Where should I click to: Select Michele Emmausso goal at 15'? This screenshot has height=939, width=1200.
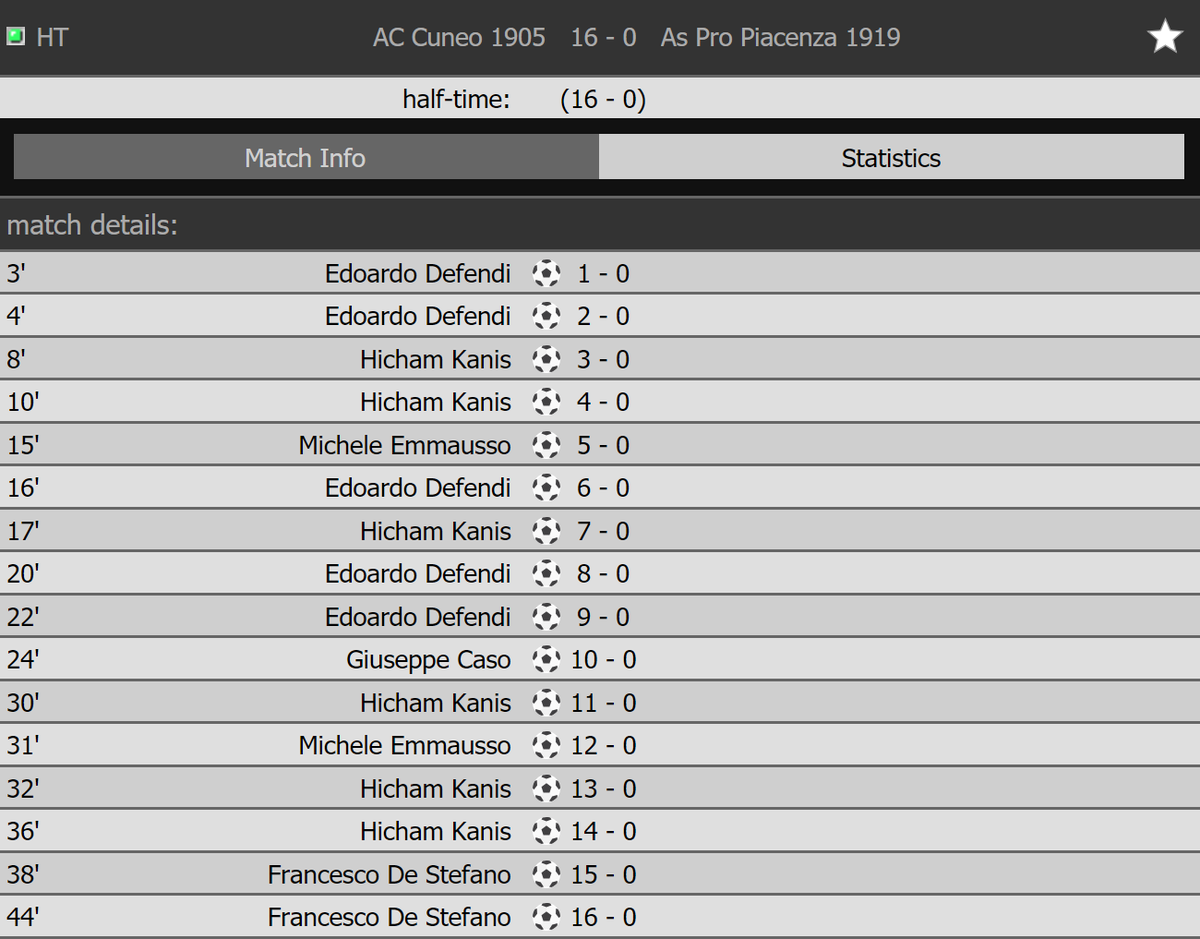404,445
